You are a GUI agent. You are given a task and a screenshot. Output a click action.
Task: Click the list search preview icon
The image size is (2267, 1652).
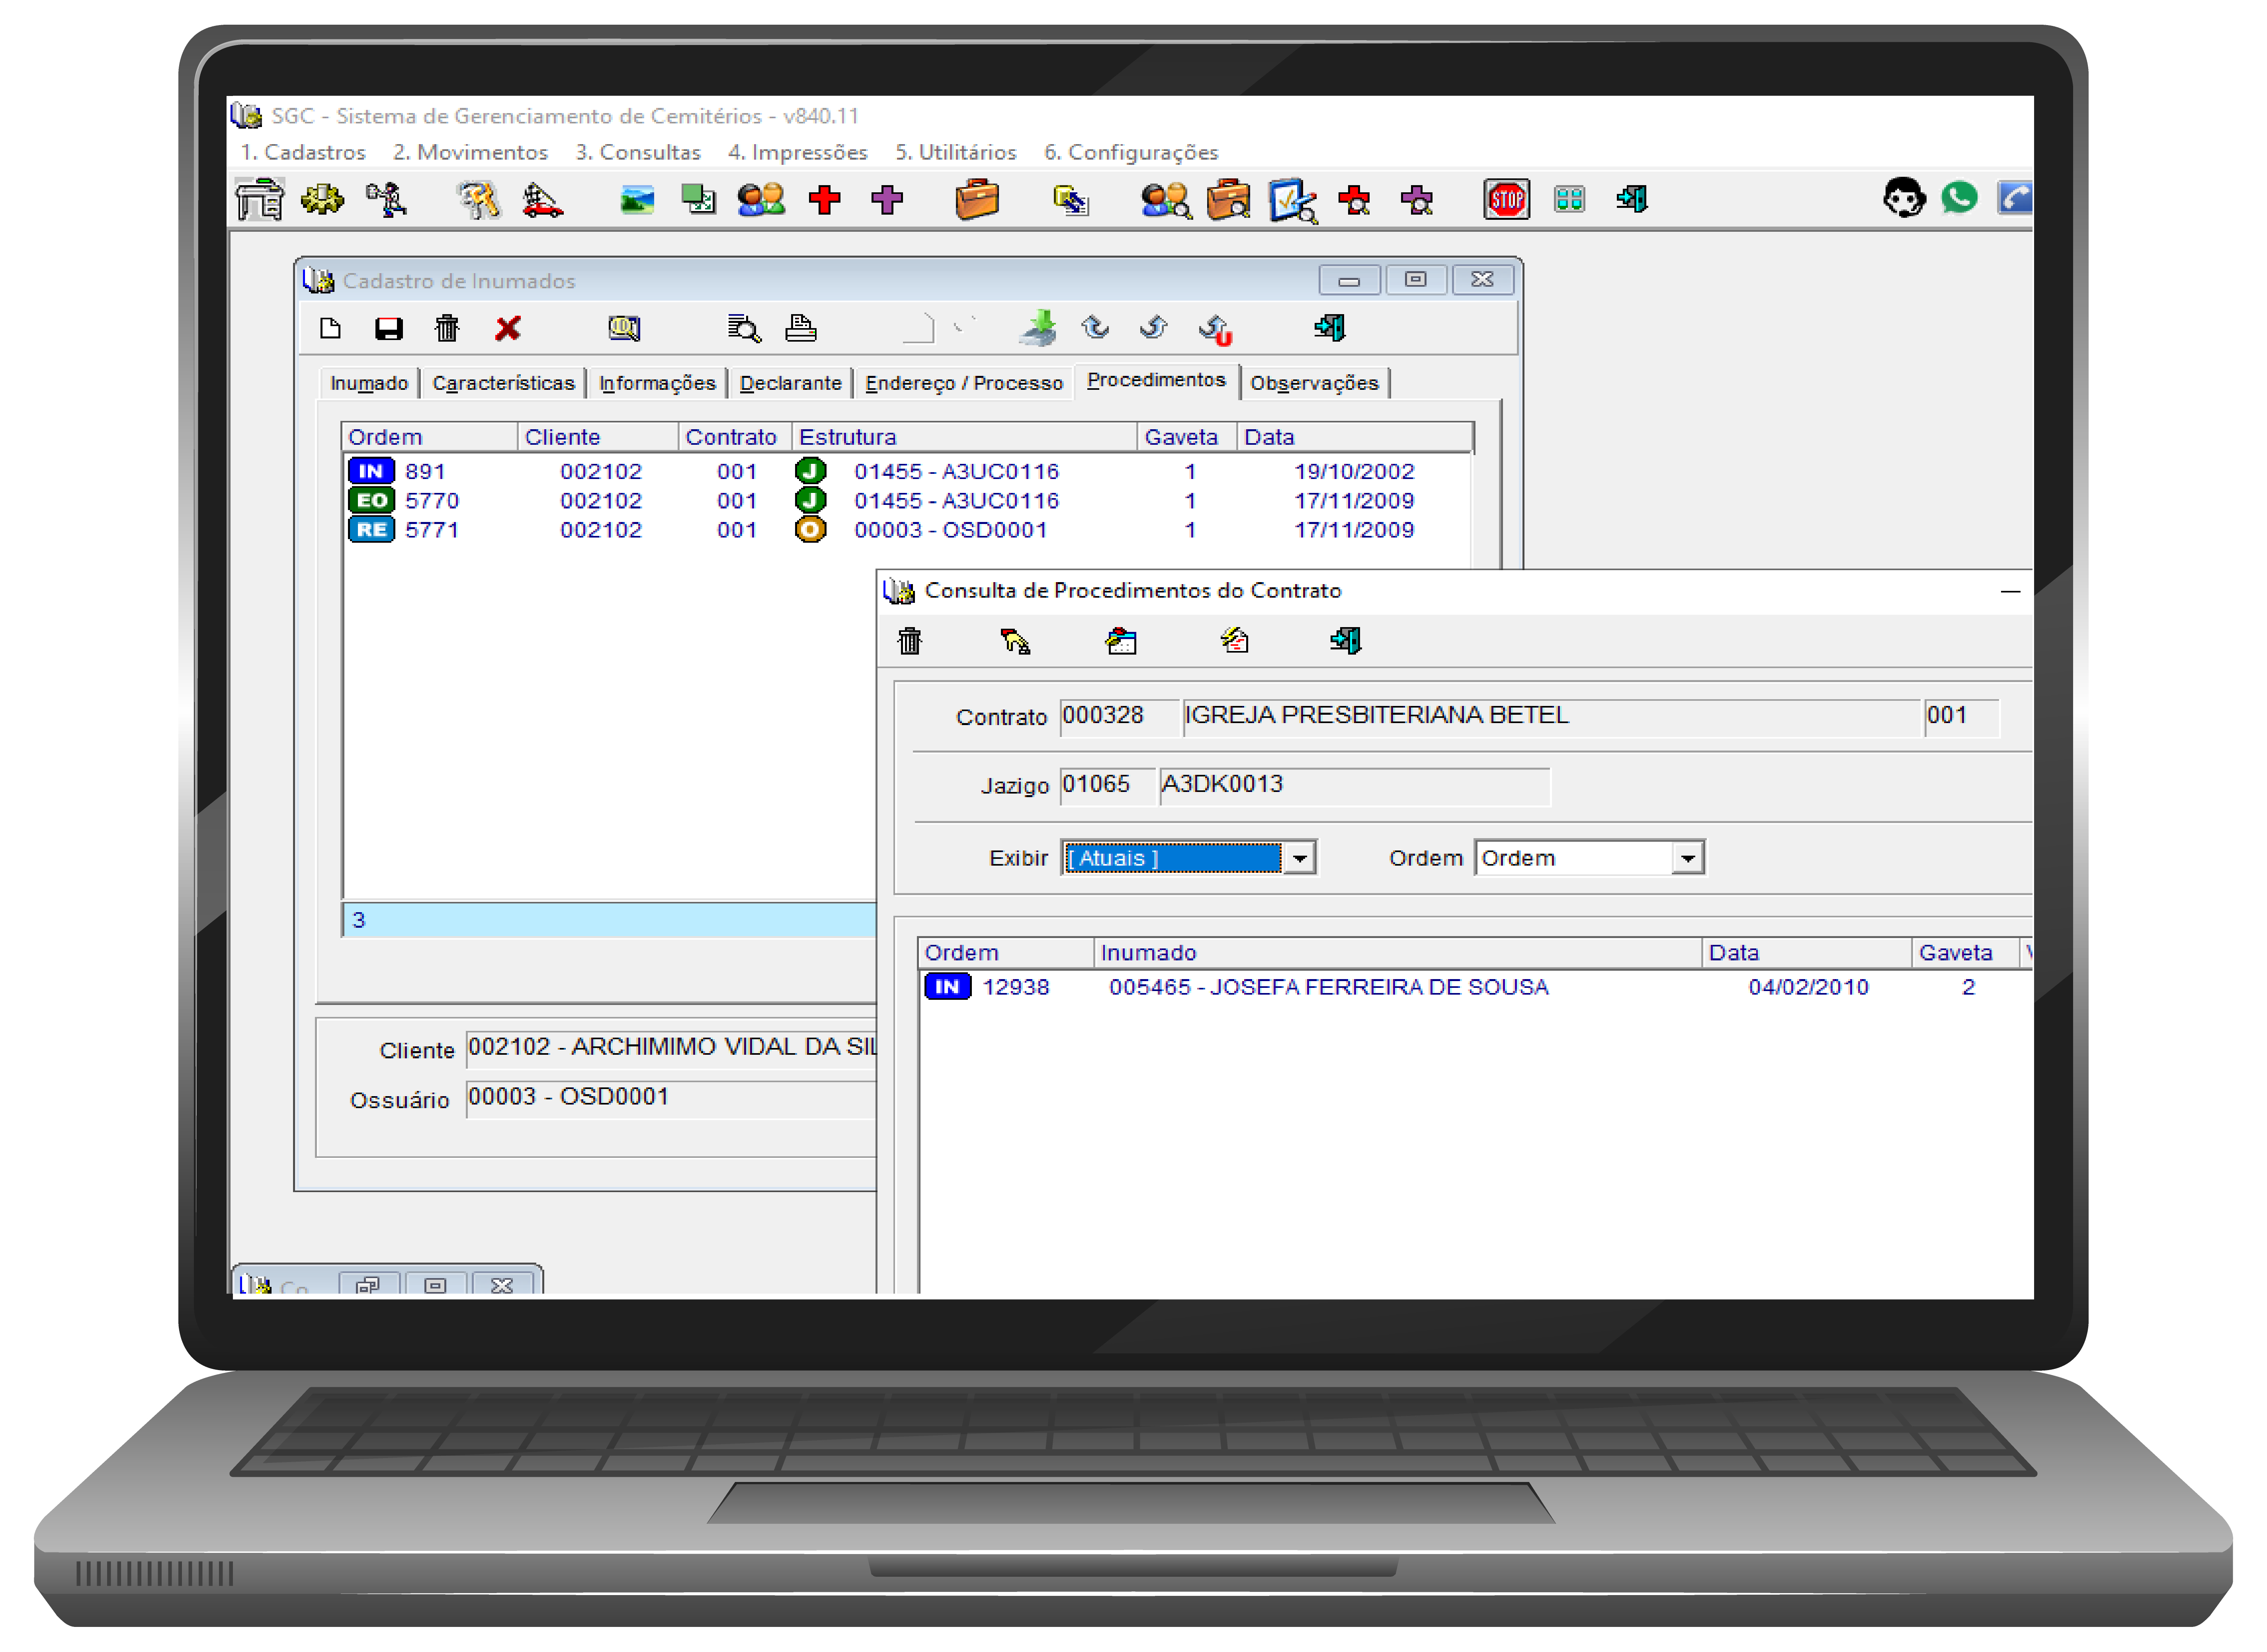[744, 328]
